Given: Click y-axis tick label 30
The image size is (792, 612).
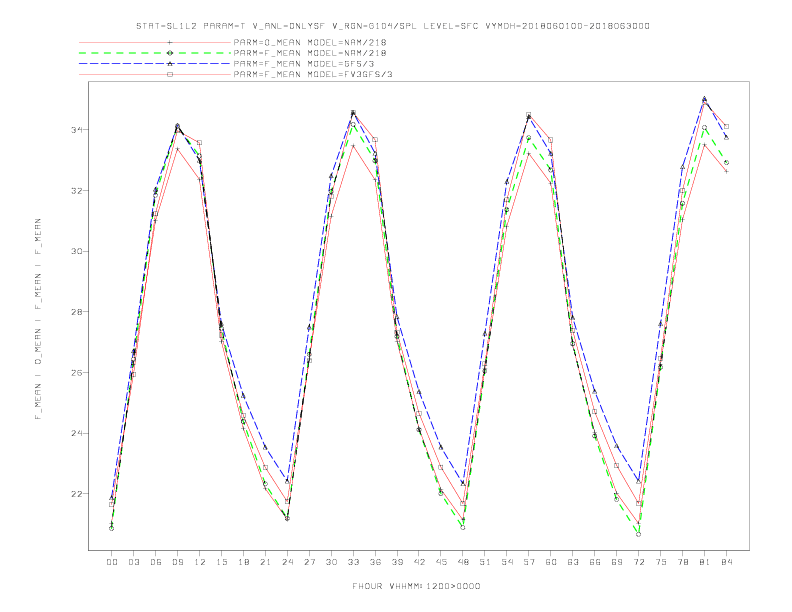Looking at the screenshot, I should (x=77, y=251).
